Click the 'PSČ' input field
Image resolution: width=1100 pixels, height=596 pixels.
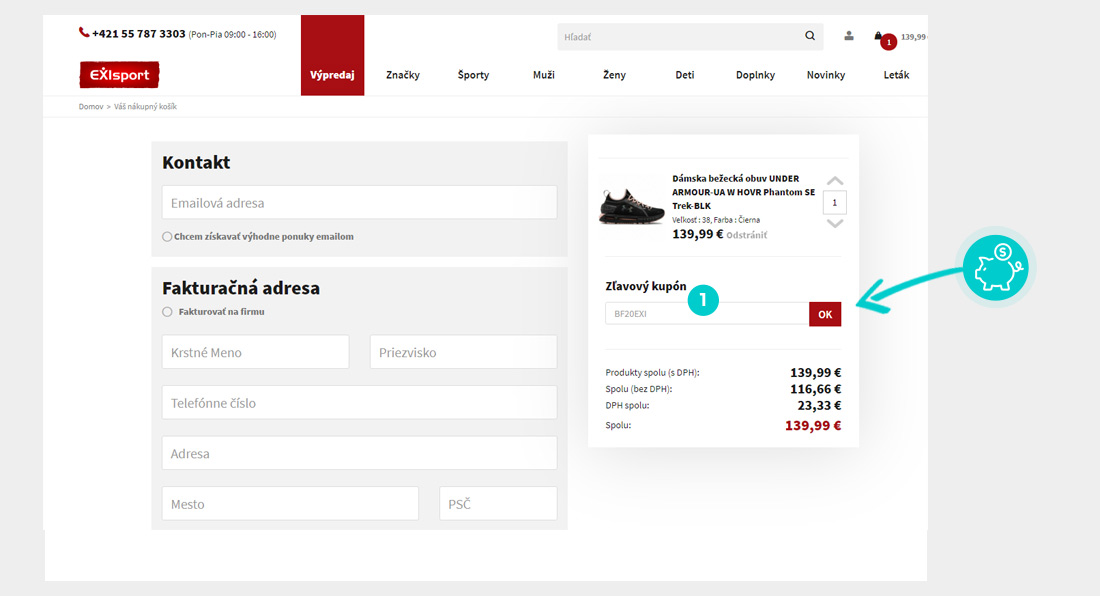498,503
